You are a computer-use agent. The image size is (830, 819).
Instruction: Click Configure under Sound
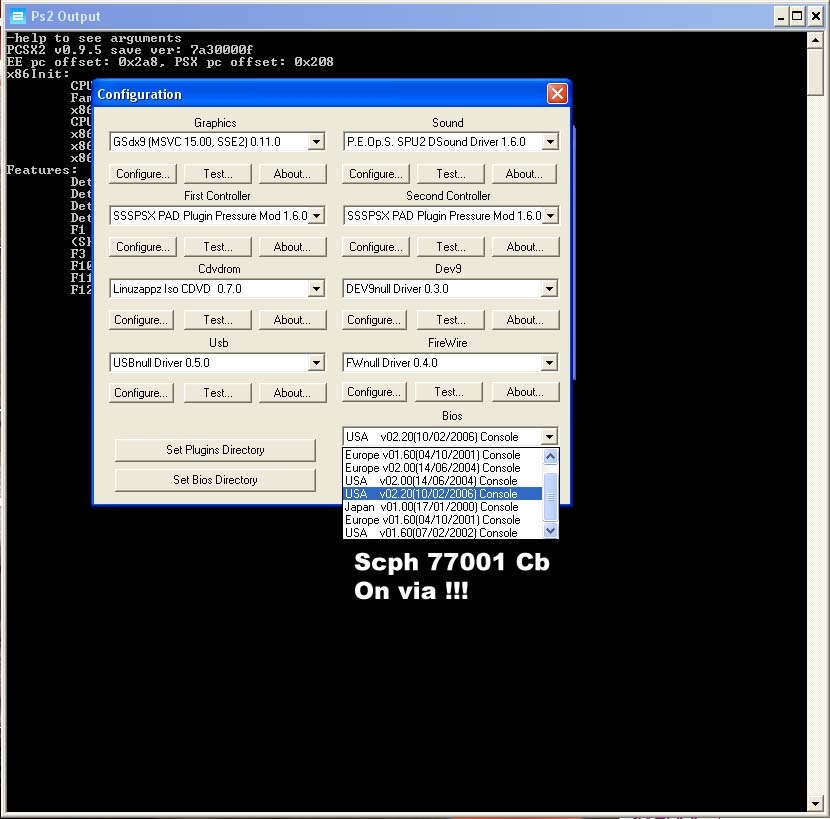(376, 174)
